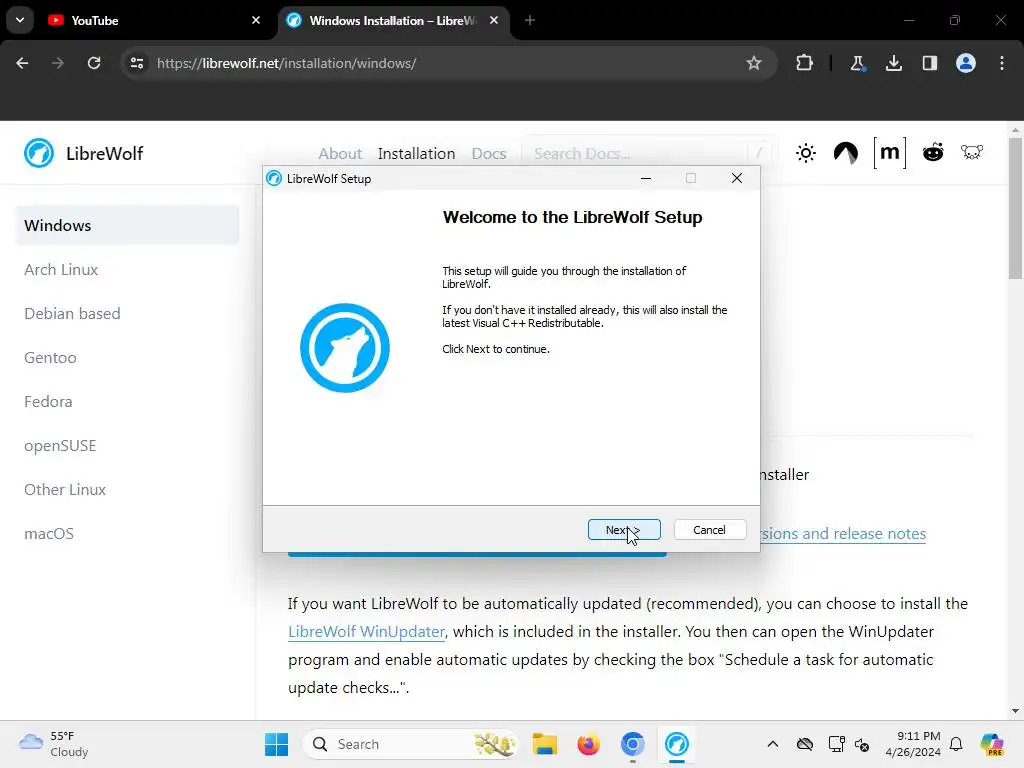Select Arch Linux in the sidebar
Image resolution: width=1024 pixels, height=768 pixels.
(61, 269)
